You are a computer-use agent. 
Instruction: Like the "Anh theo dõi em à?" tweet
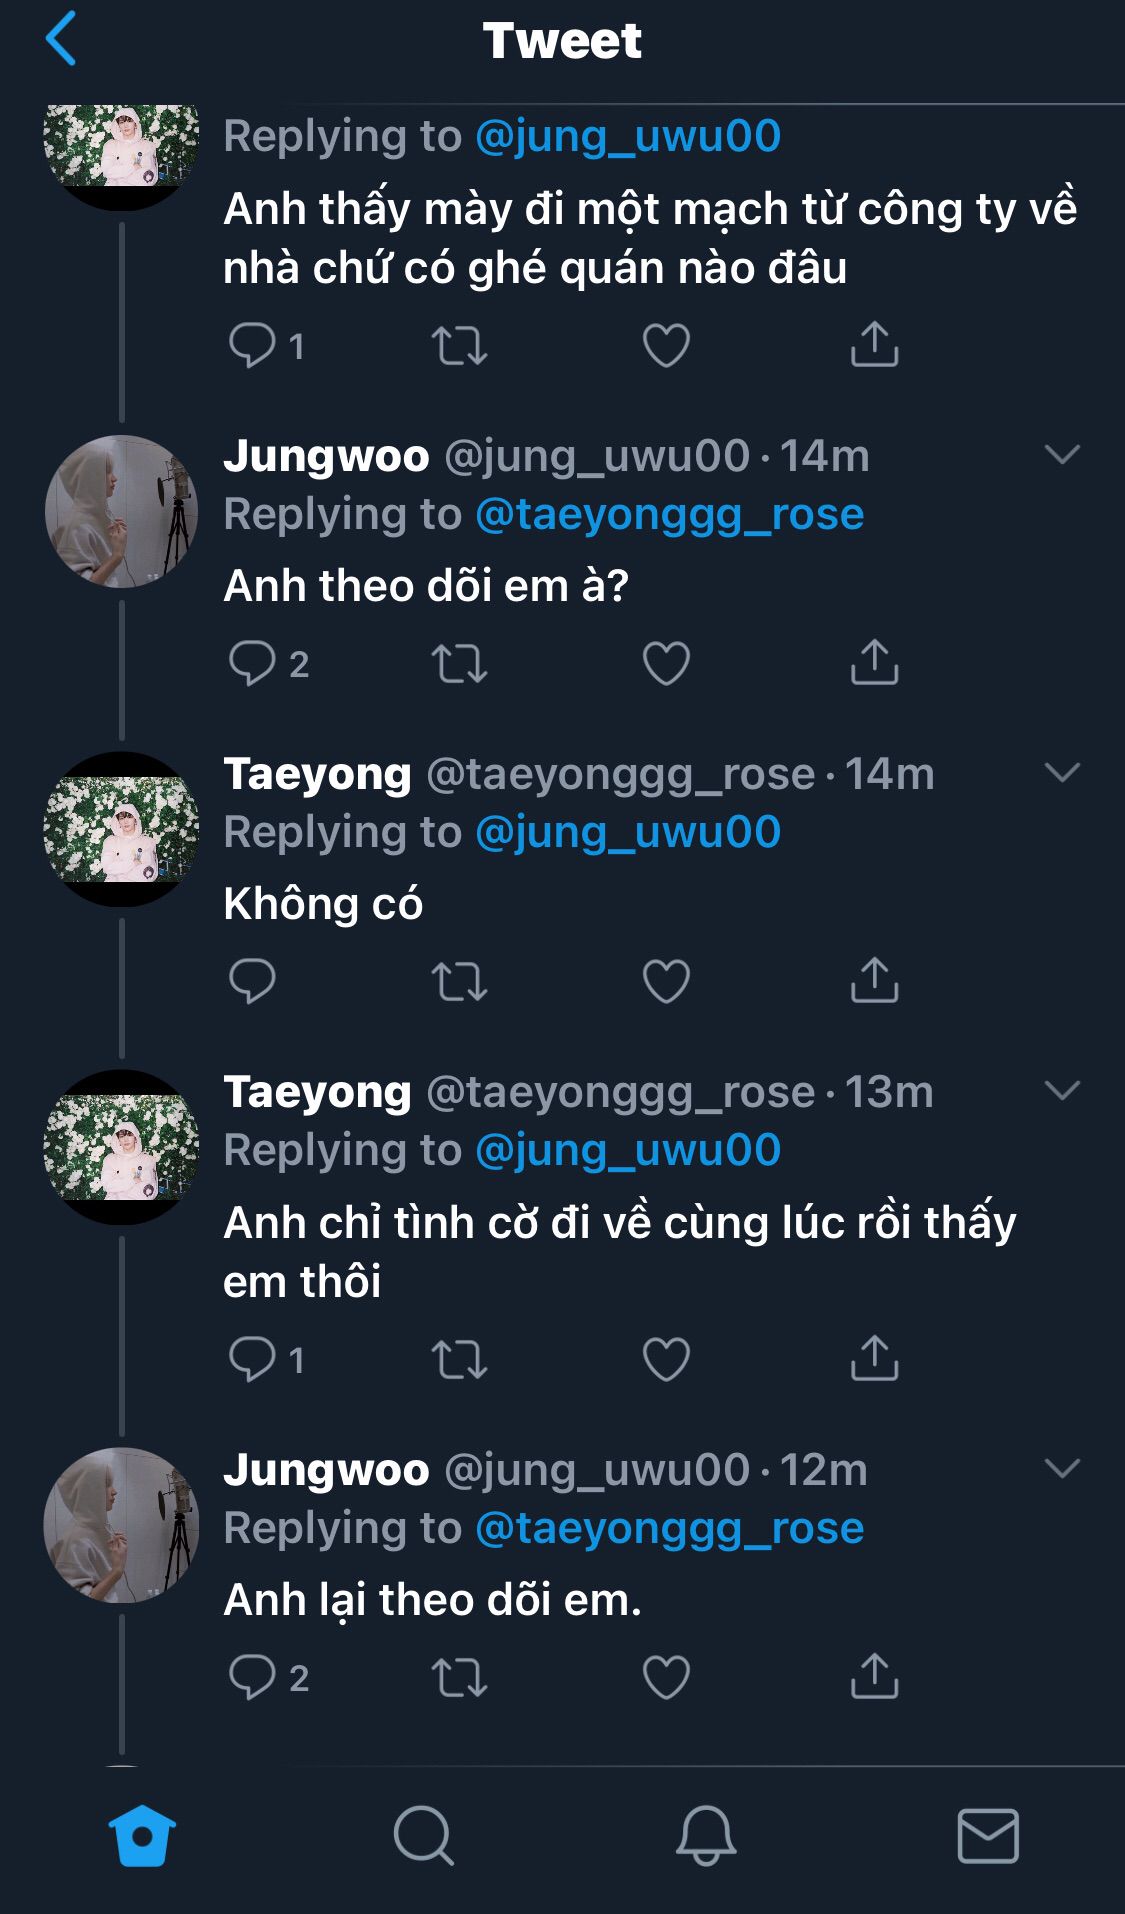pyautogui.click(x=666, y=663)
